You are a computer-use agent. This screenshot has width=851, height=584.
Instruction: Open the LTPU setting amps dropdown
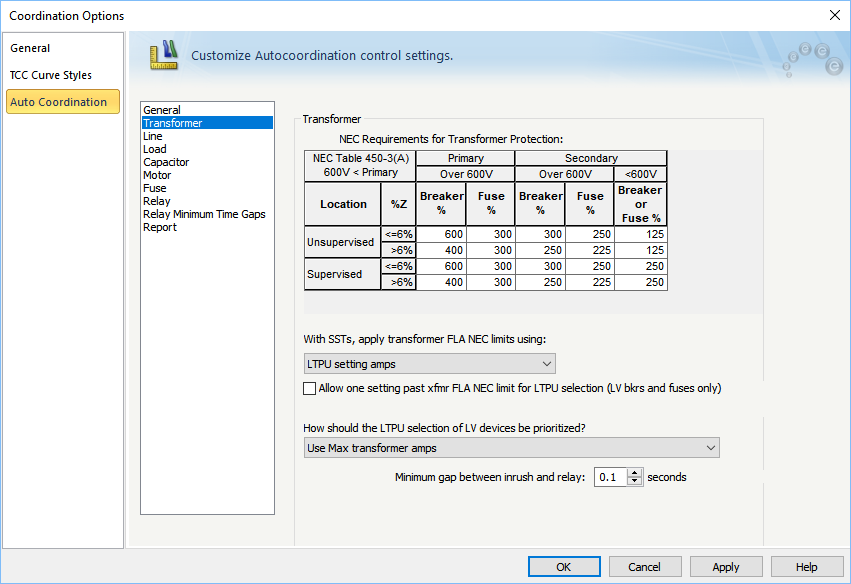coord(429,364)
